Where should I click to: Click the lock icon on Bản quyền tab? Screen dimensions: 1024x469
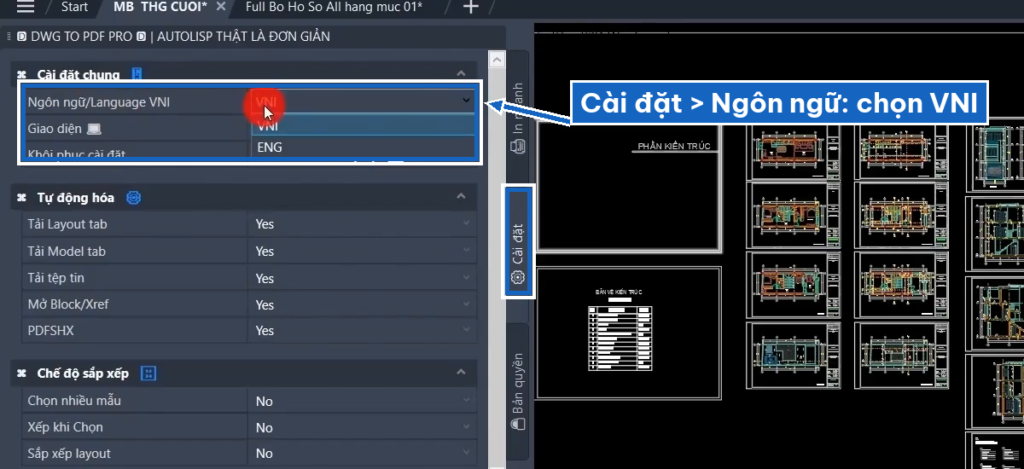(x=518, y=425)
